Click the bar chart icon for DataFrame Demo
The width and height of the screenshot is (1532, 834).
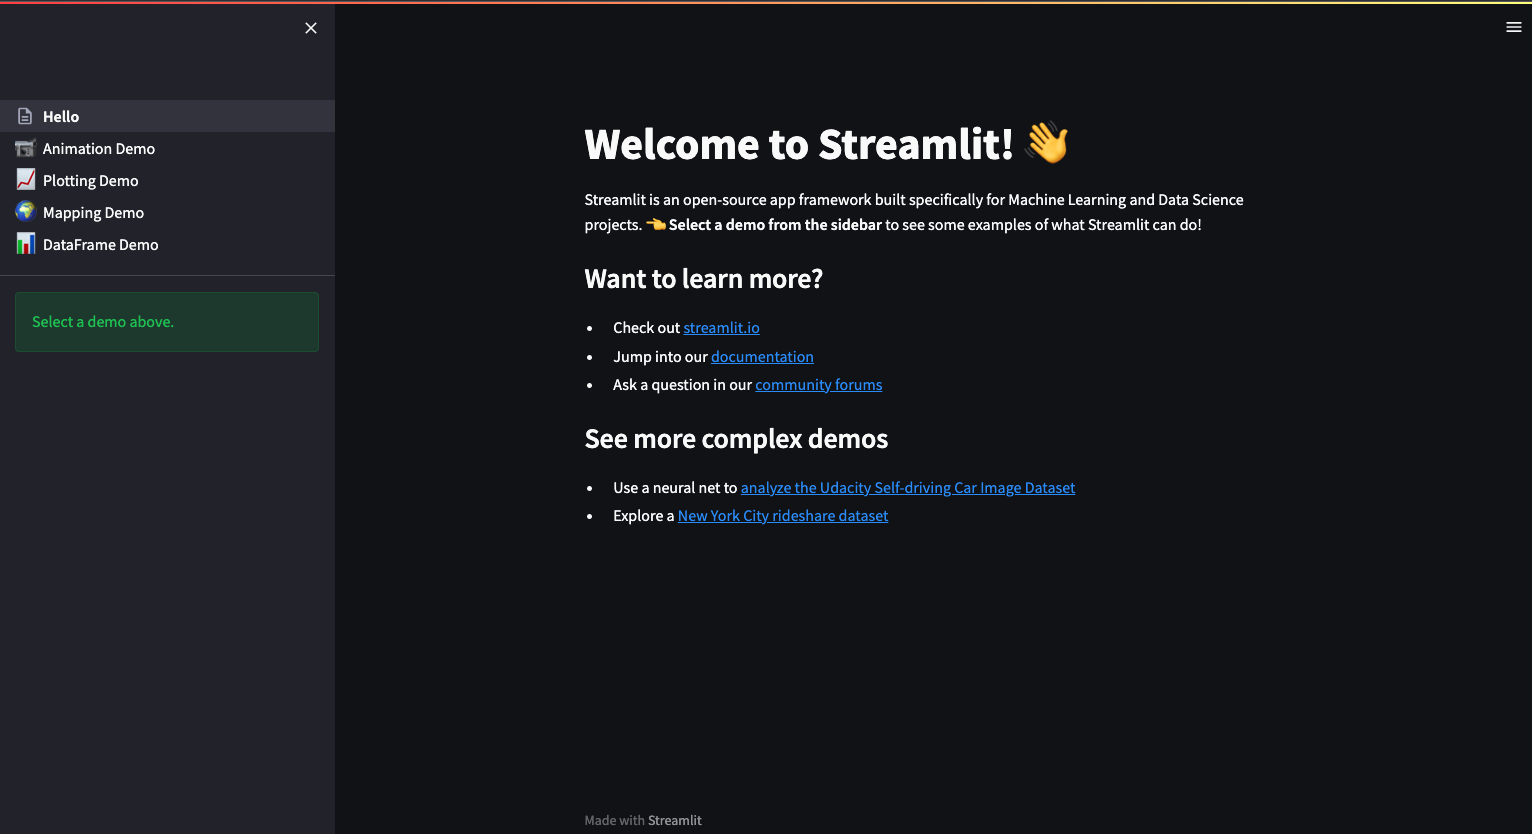(x=25, y=243)
